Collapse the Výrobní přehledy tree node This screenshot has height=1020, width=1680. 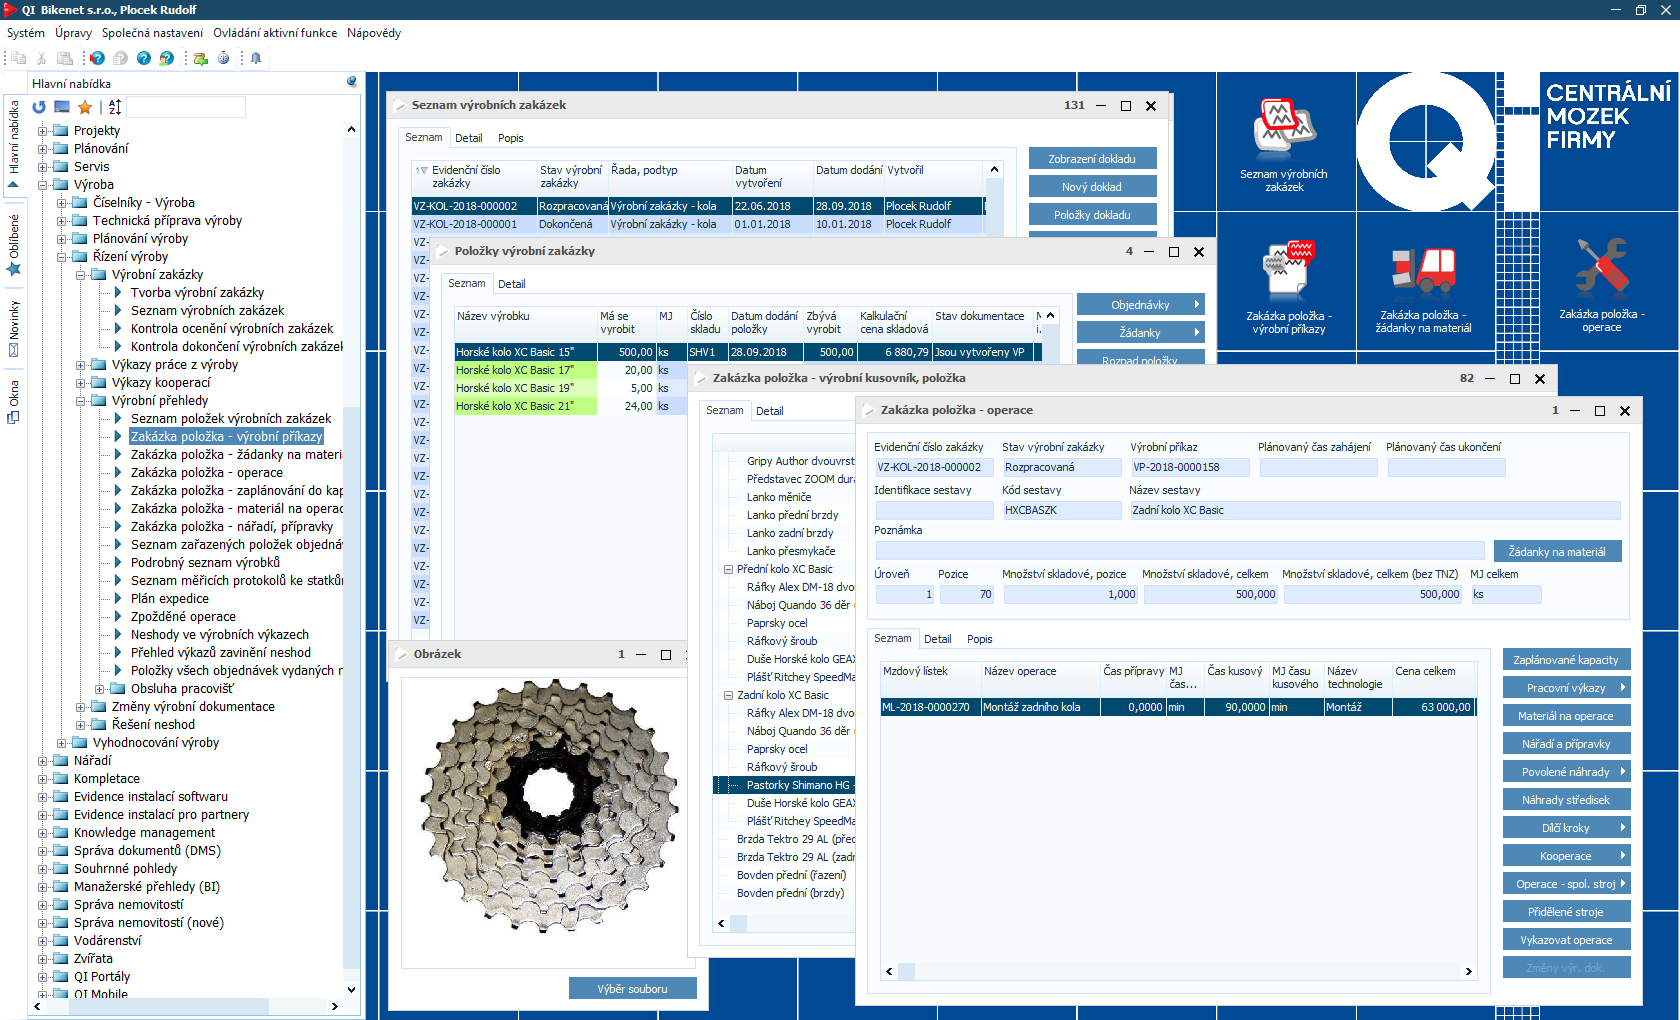click(x=81, y=401)
